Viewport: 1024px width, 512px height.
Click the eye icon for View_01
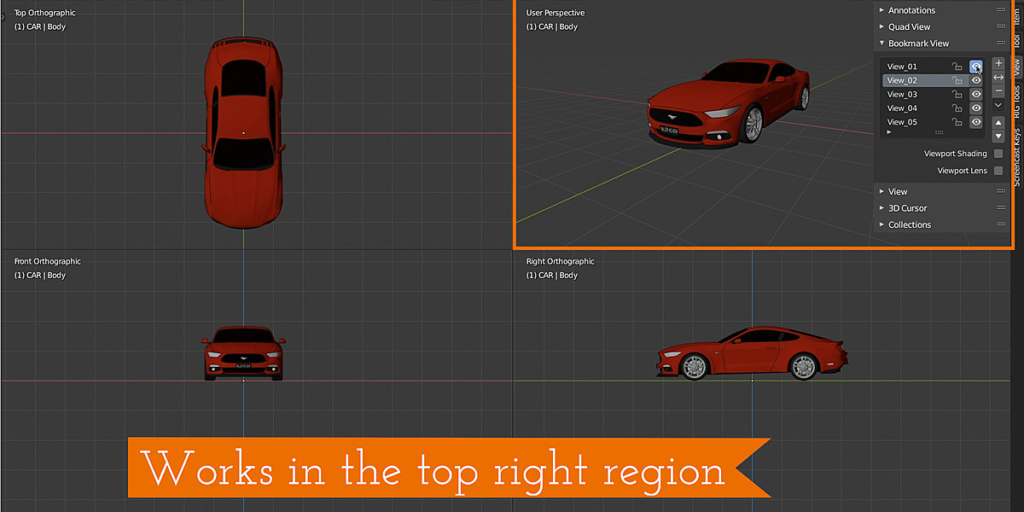point(976,67)
